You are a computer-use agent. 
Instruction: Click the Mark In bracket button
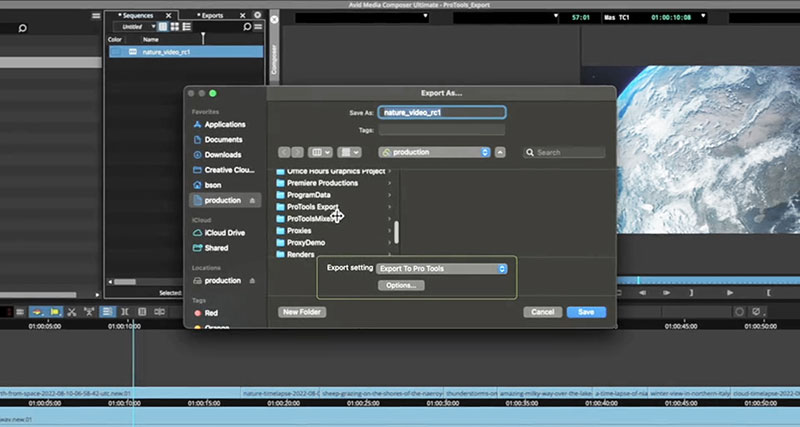click(768, 293)
